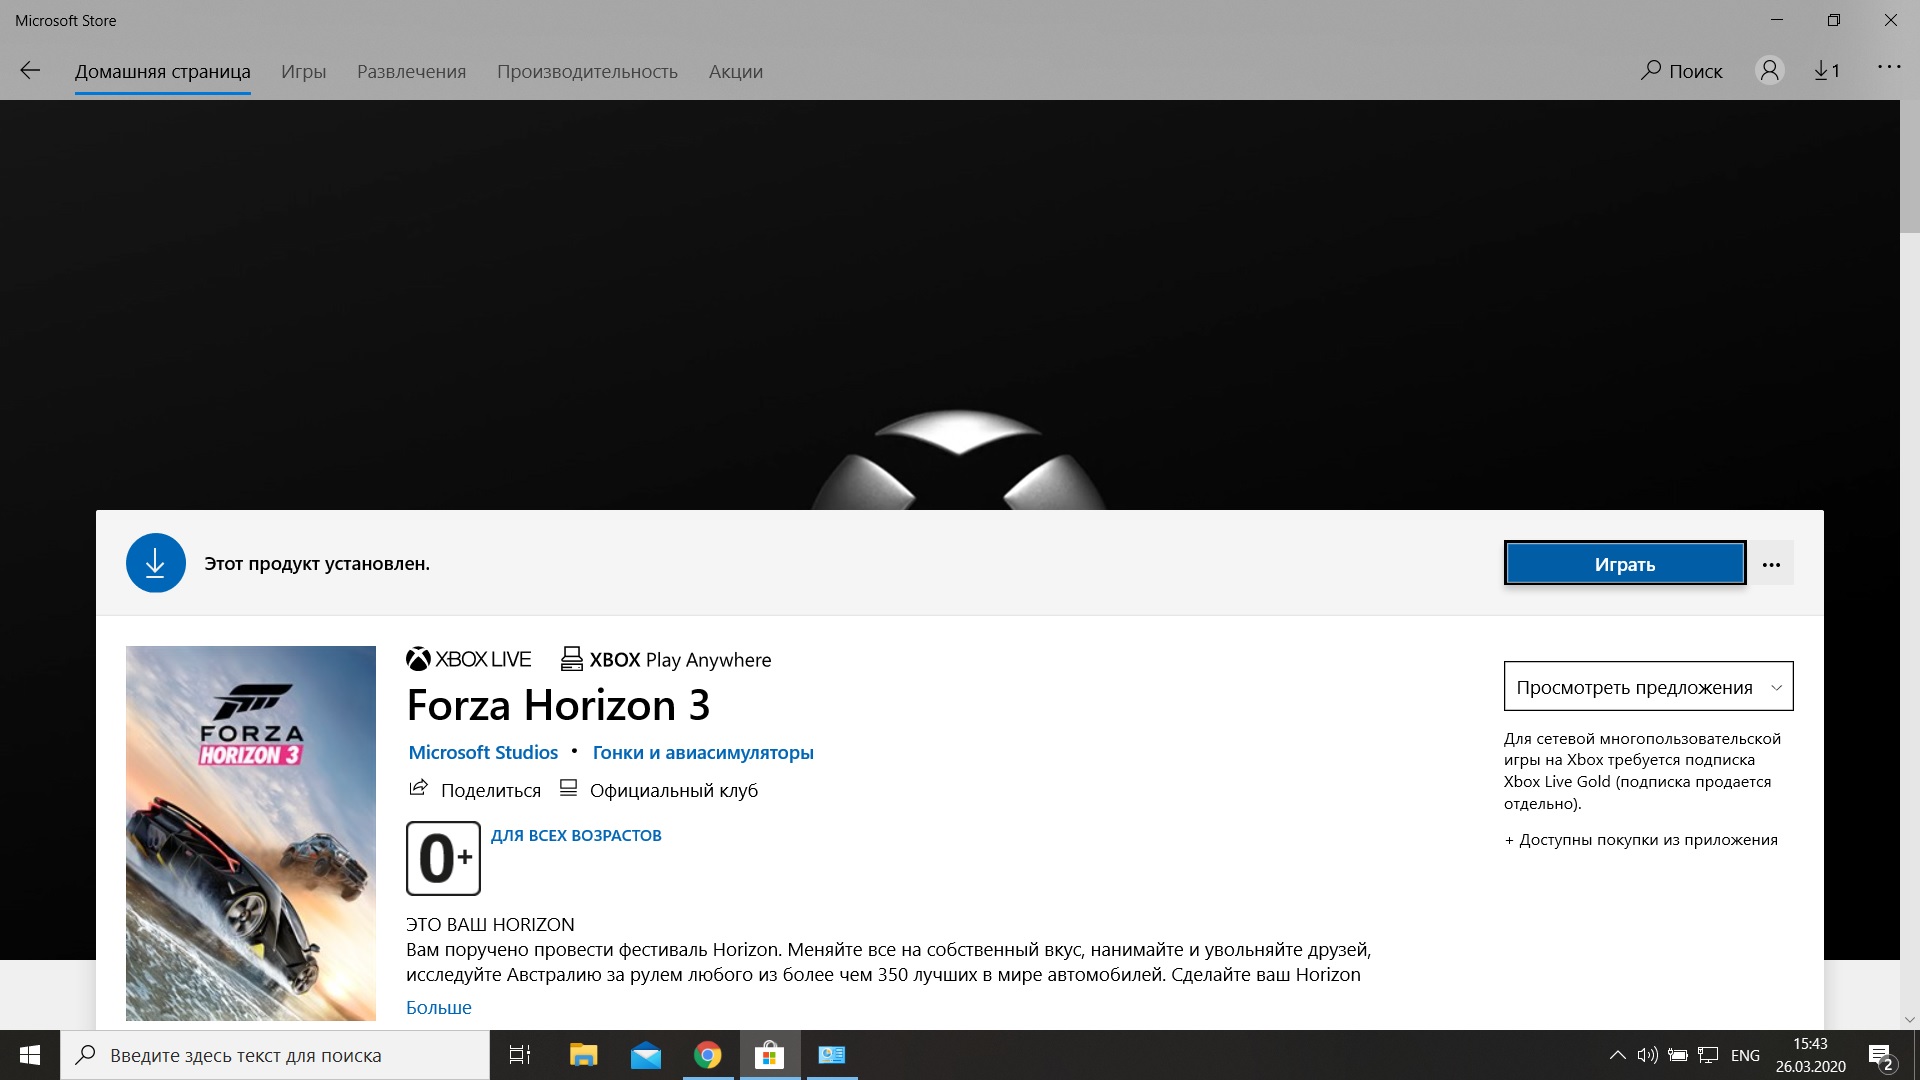Open the downloads and updates indicator
Screen dimensions: 1920x1080
pos(1826,70)
